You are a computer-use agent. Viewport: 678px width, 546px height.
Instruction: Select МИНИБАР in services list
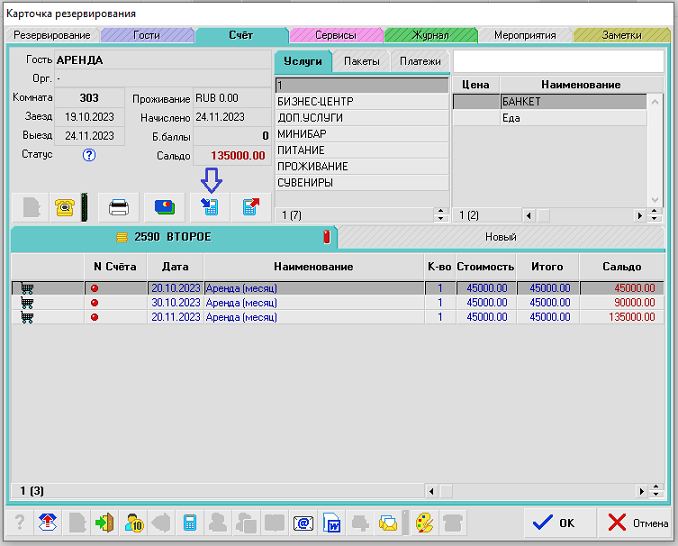coord(300,134)
